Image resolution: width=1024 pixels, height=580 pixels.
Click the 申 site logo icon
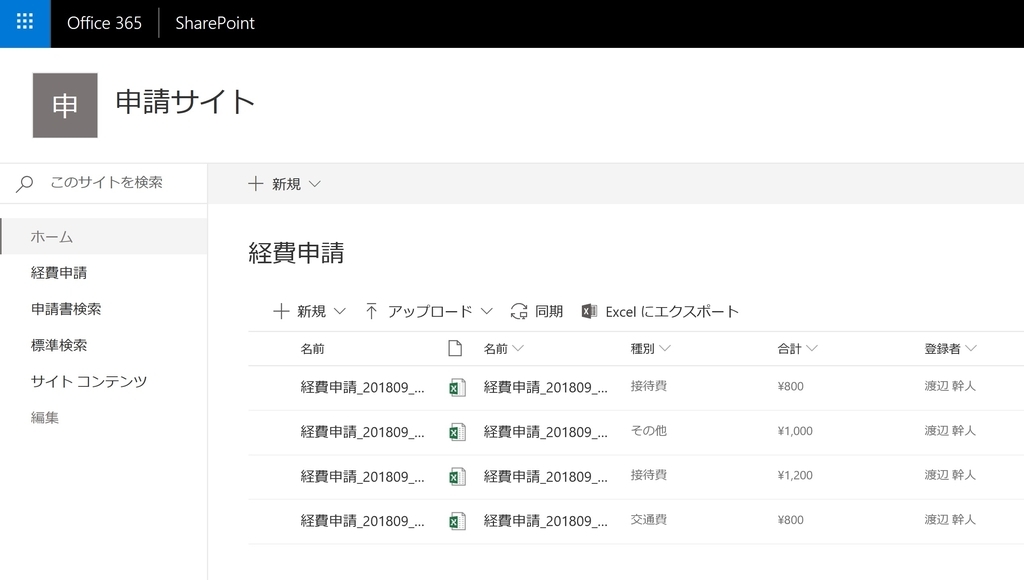[65, 104]
